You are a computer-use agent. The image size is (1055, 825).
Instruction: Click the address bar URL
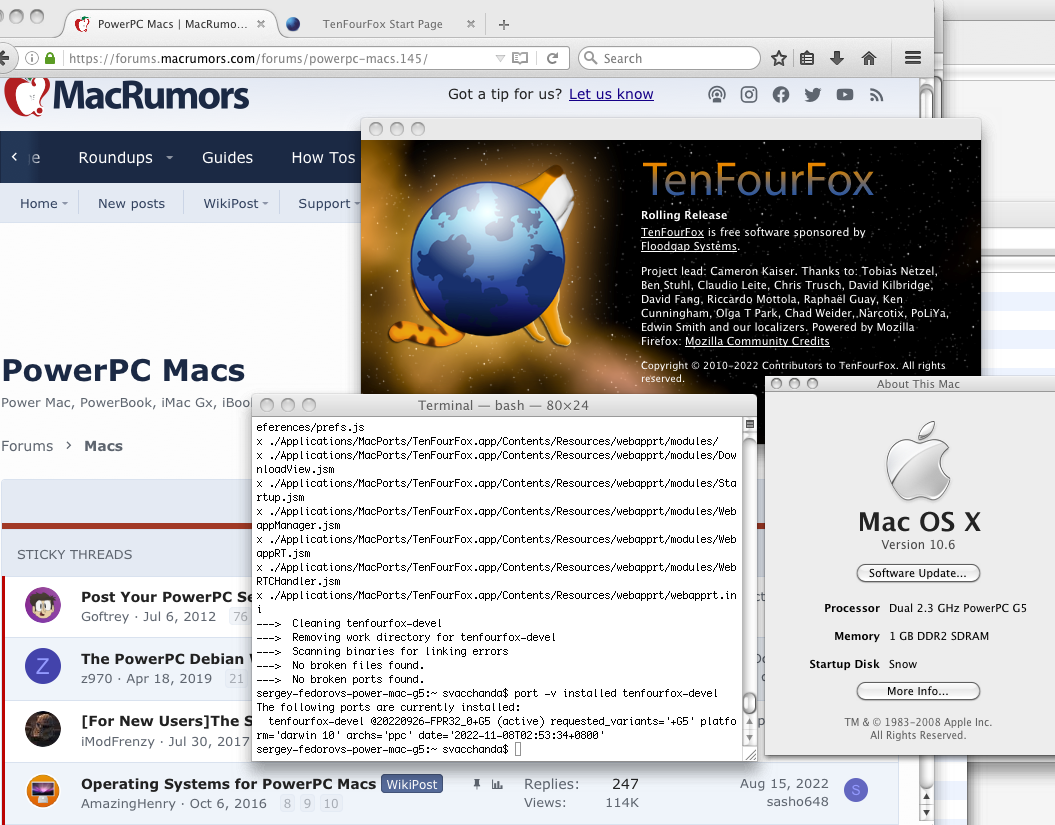coord(248,59)
